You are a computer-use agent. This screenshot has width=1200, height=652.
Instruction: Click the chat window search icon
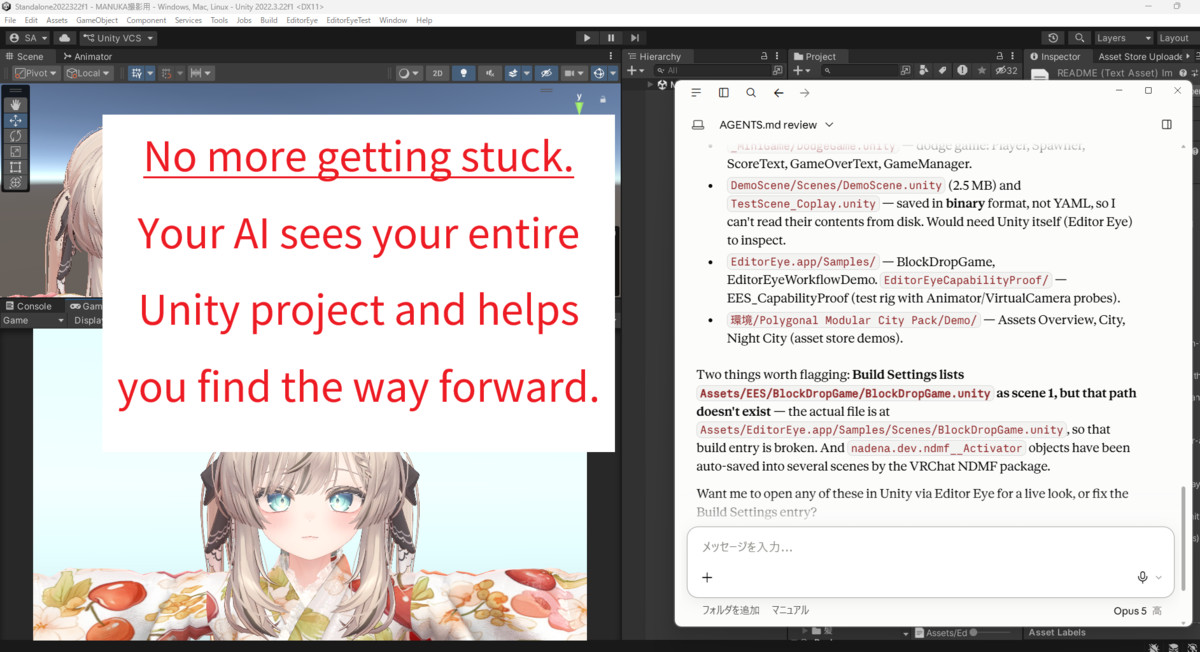tap(751, 93)
